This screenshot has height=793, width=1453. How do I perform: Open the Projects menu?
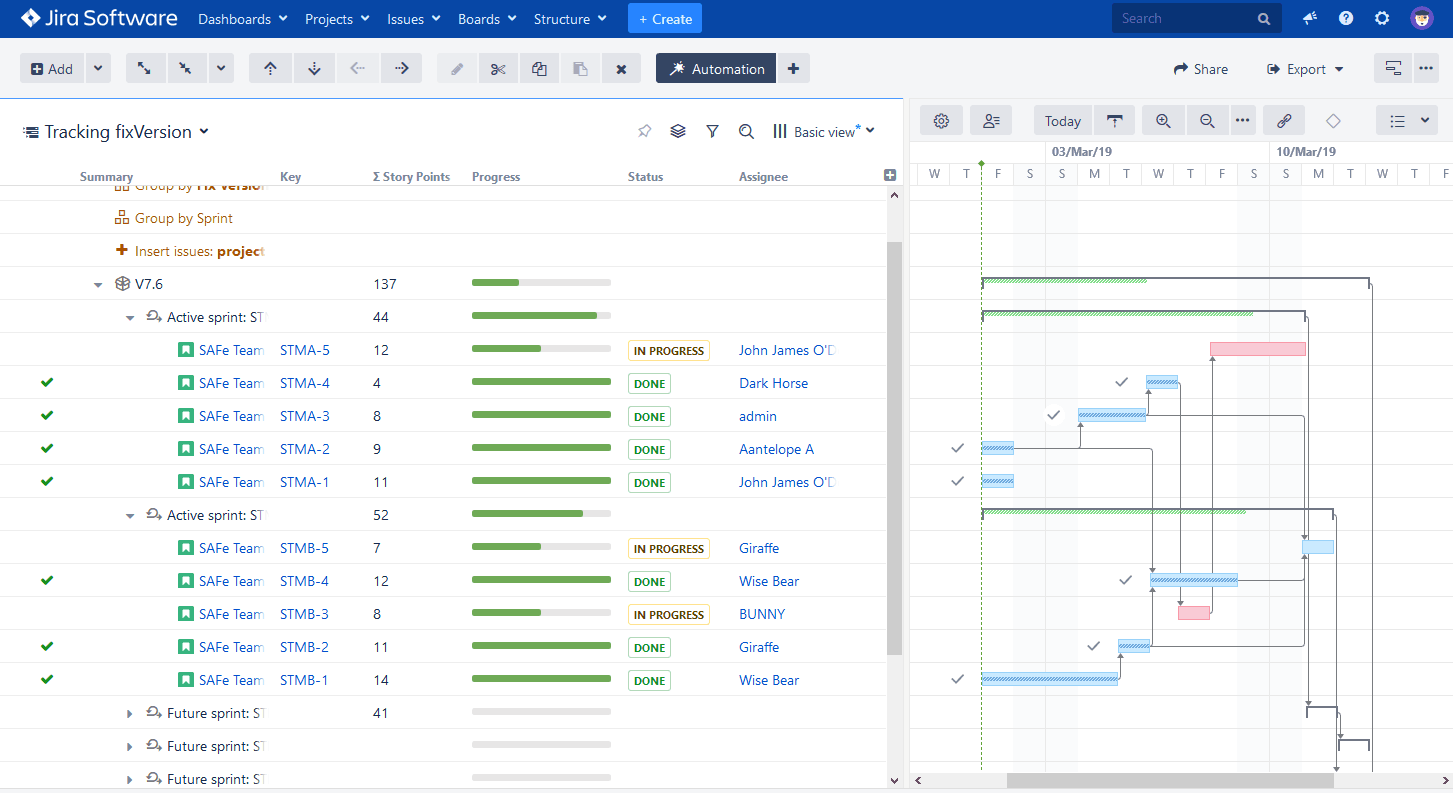point(336,19)
